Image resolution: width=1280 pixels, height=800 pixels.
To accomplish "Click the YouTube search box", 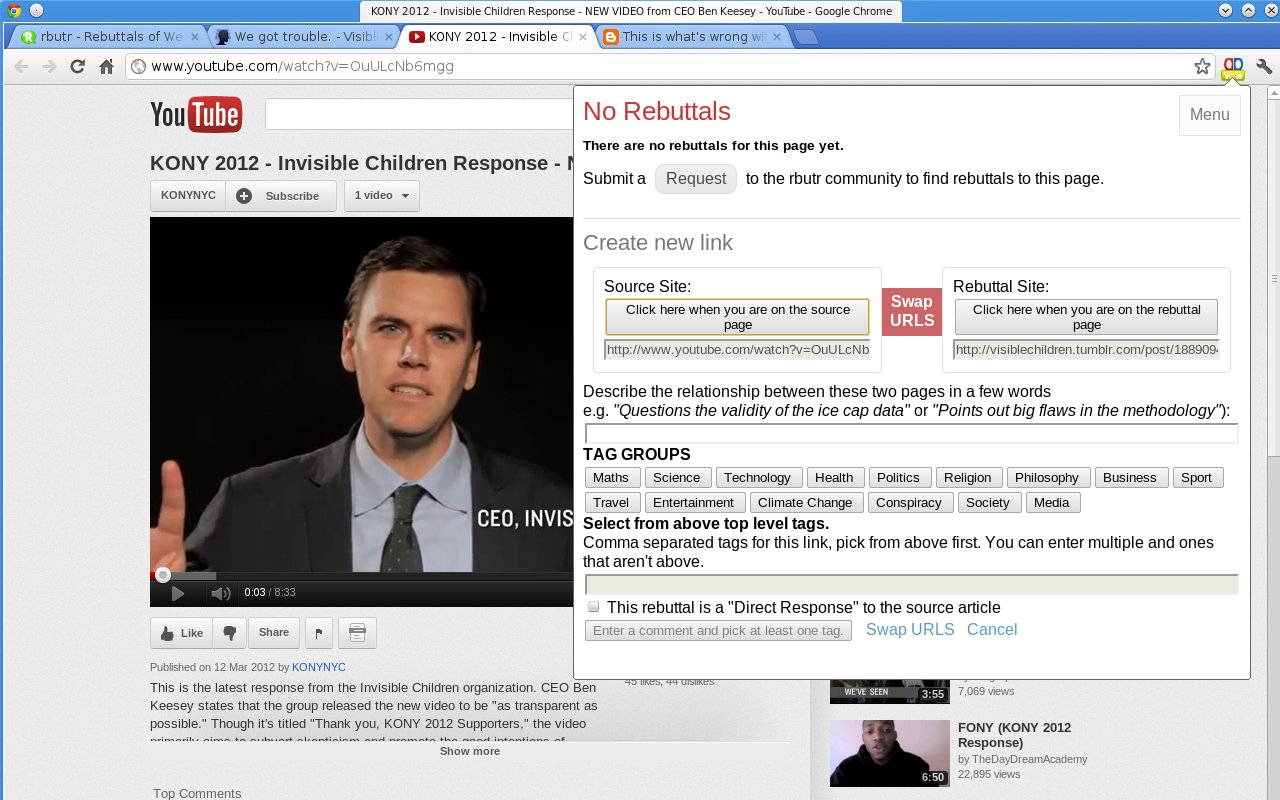I will 419,114.
